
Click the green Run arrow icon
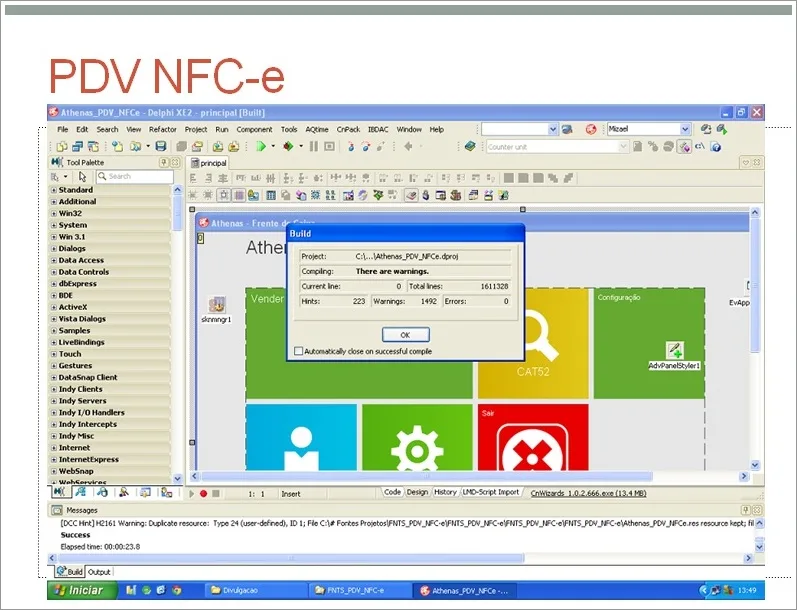[x=261, y=146]
